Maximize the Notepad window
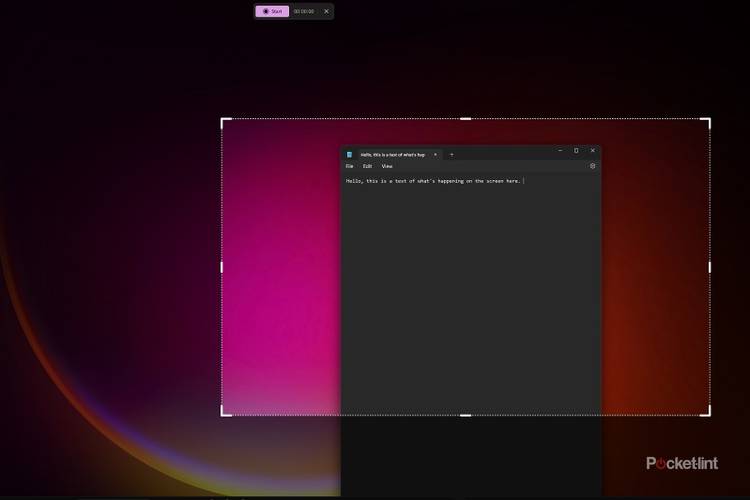Screen dimensions: 750x500 (576, 151)
